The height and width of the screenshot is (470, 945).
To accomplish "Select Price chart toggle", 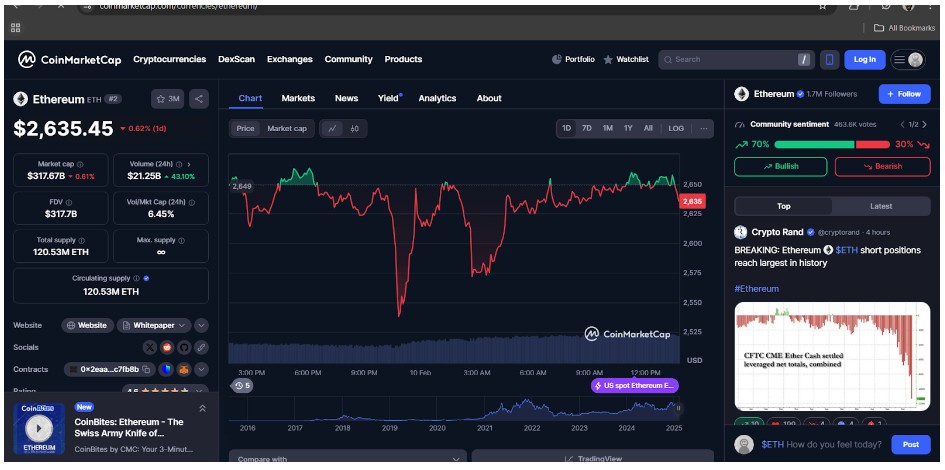I will click(x=245, y=128).
